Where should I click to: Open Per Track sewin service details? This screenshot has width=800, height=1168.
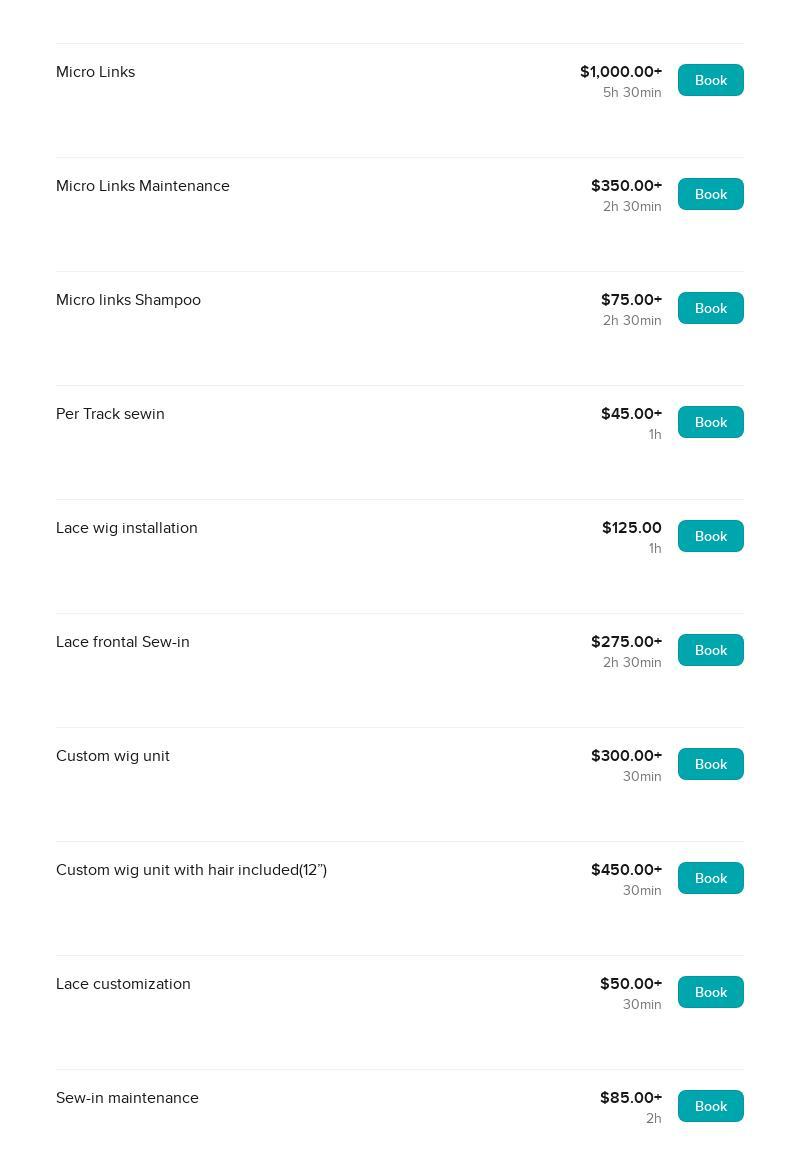click(x=110, y=414)
